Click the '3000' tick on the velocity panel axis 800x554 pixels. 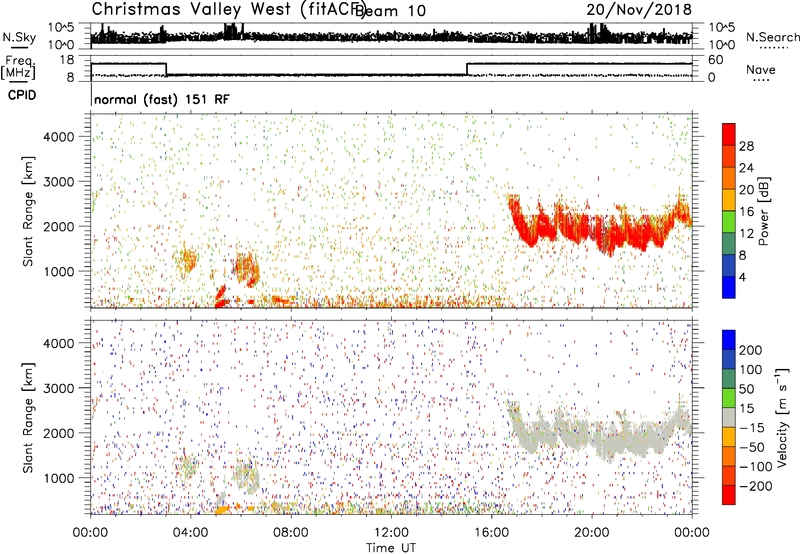(58, 388)
